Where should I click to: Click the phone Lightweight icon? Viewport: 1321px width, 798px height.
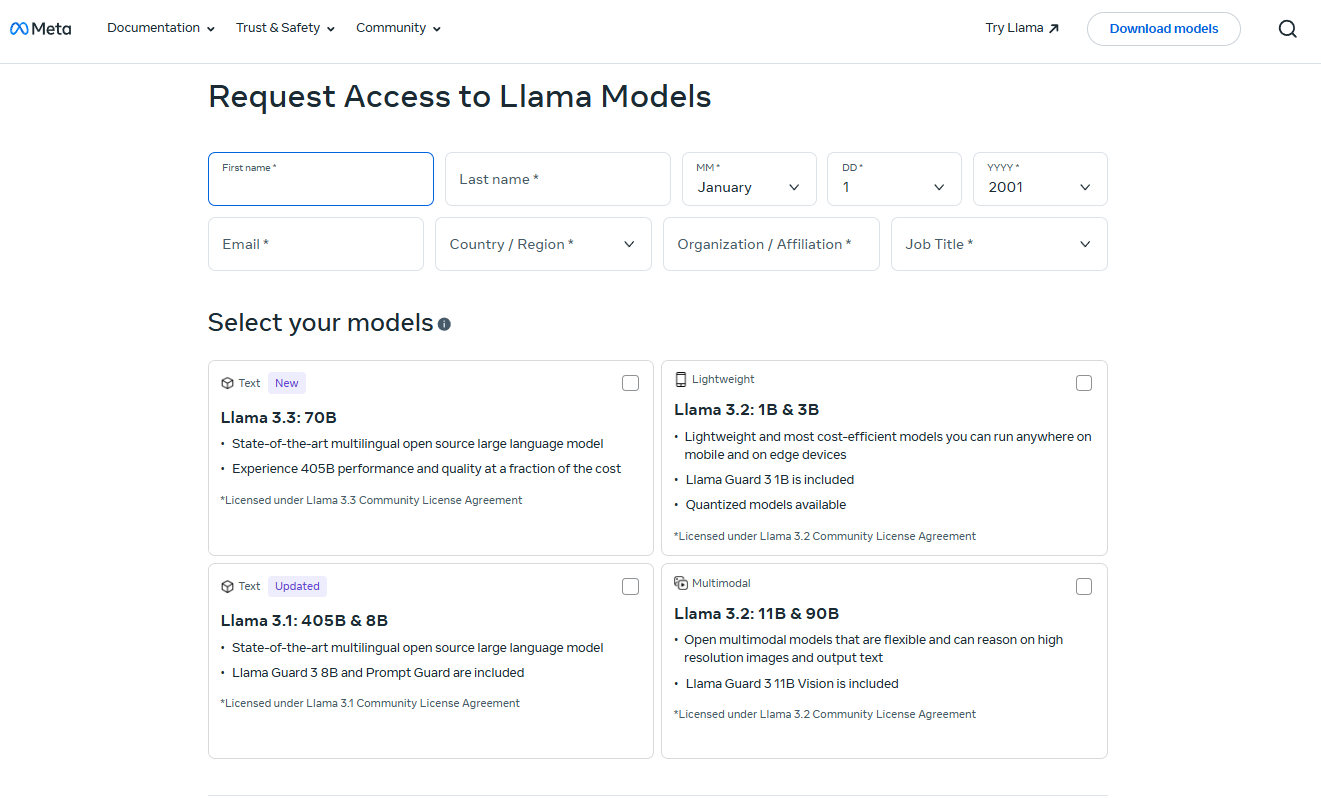point(681,379)
